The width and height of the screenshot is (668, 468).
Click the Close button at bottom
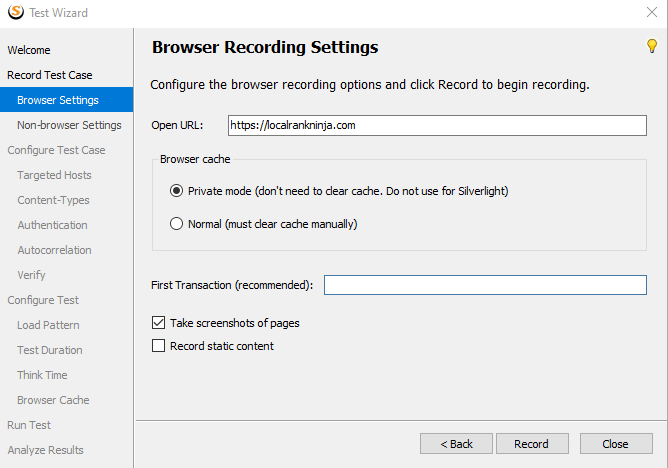click(616, 444)
